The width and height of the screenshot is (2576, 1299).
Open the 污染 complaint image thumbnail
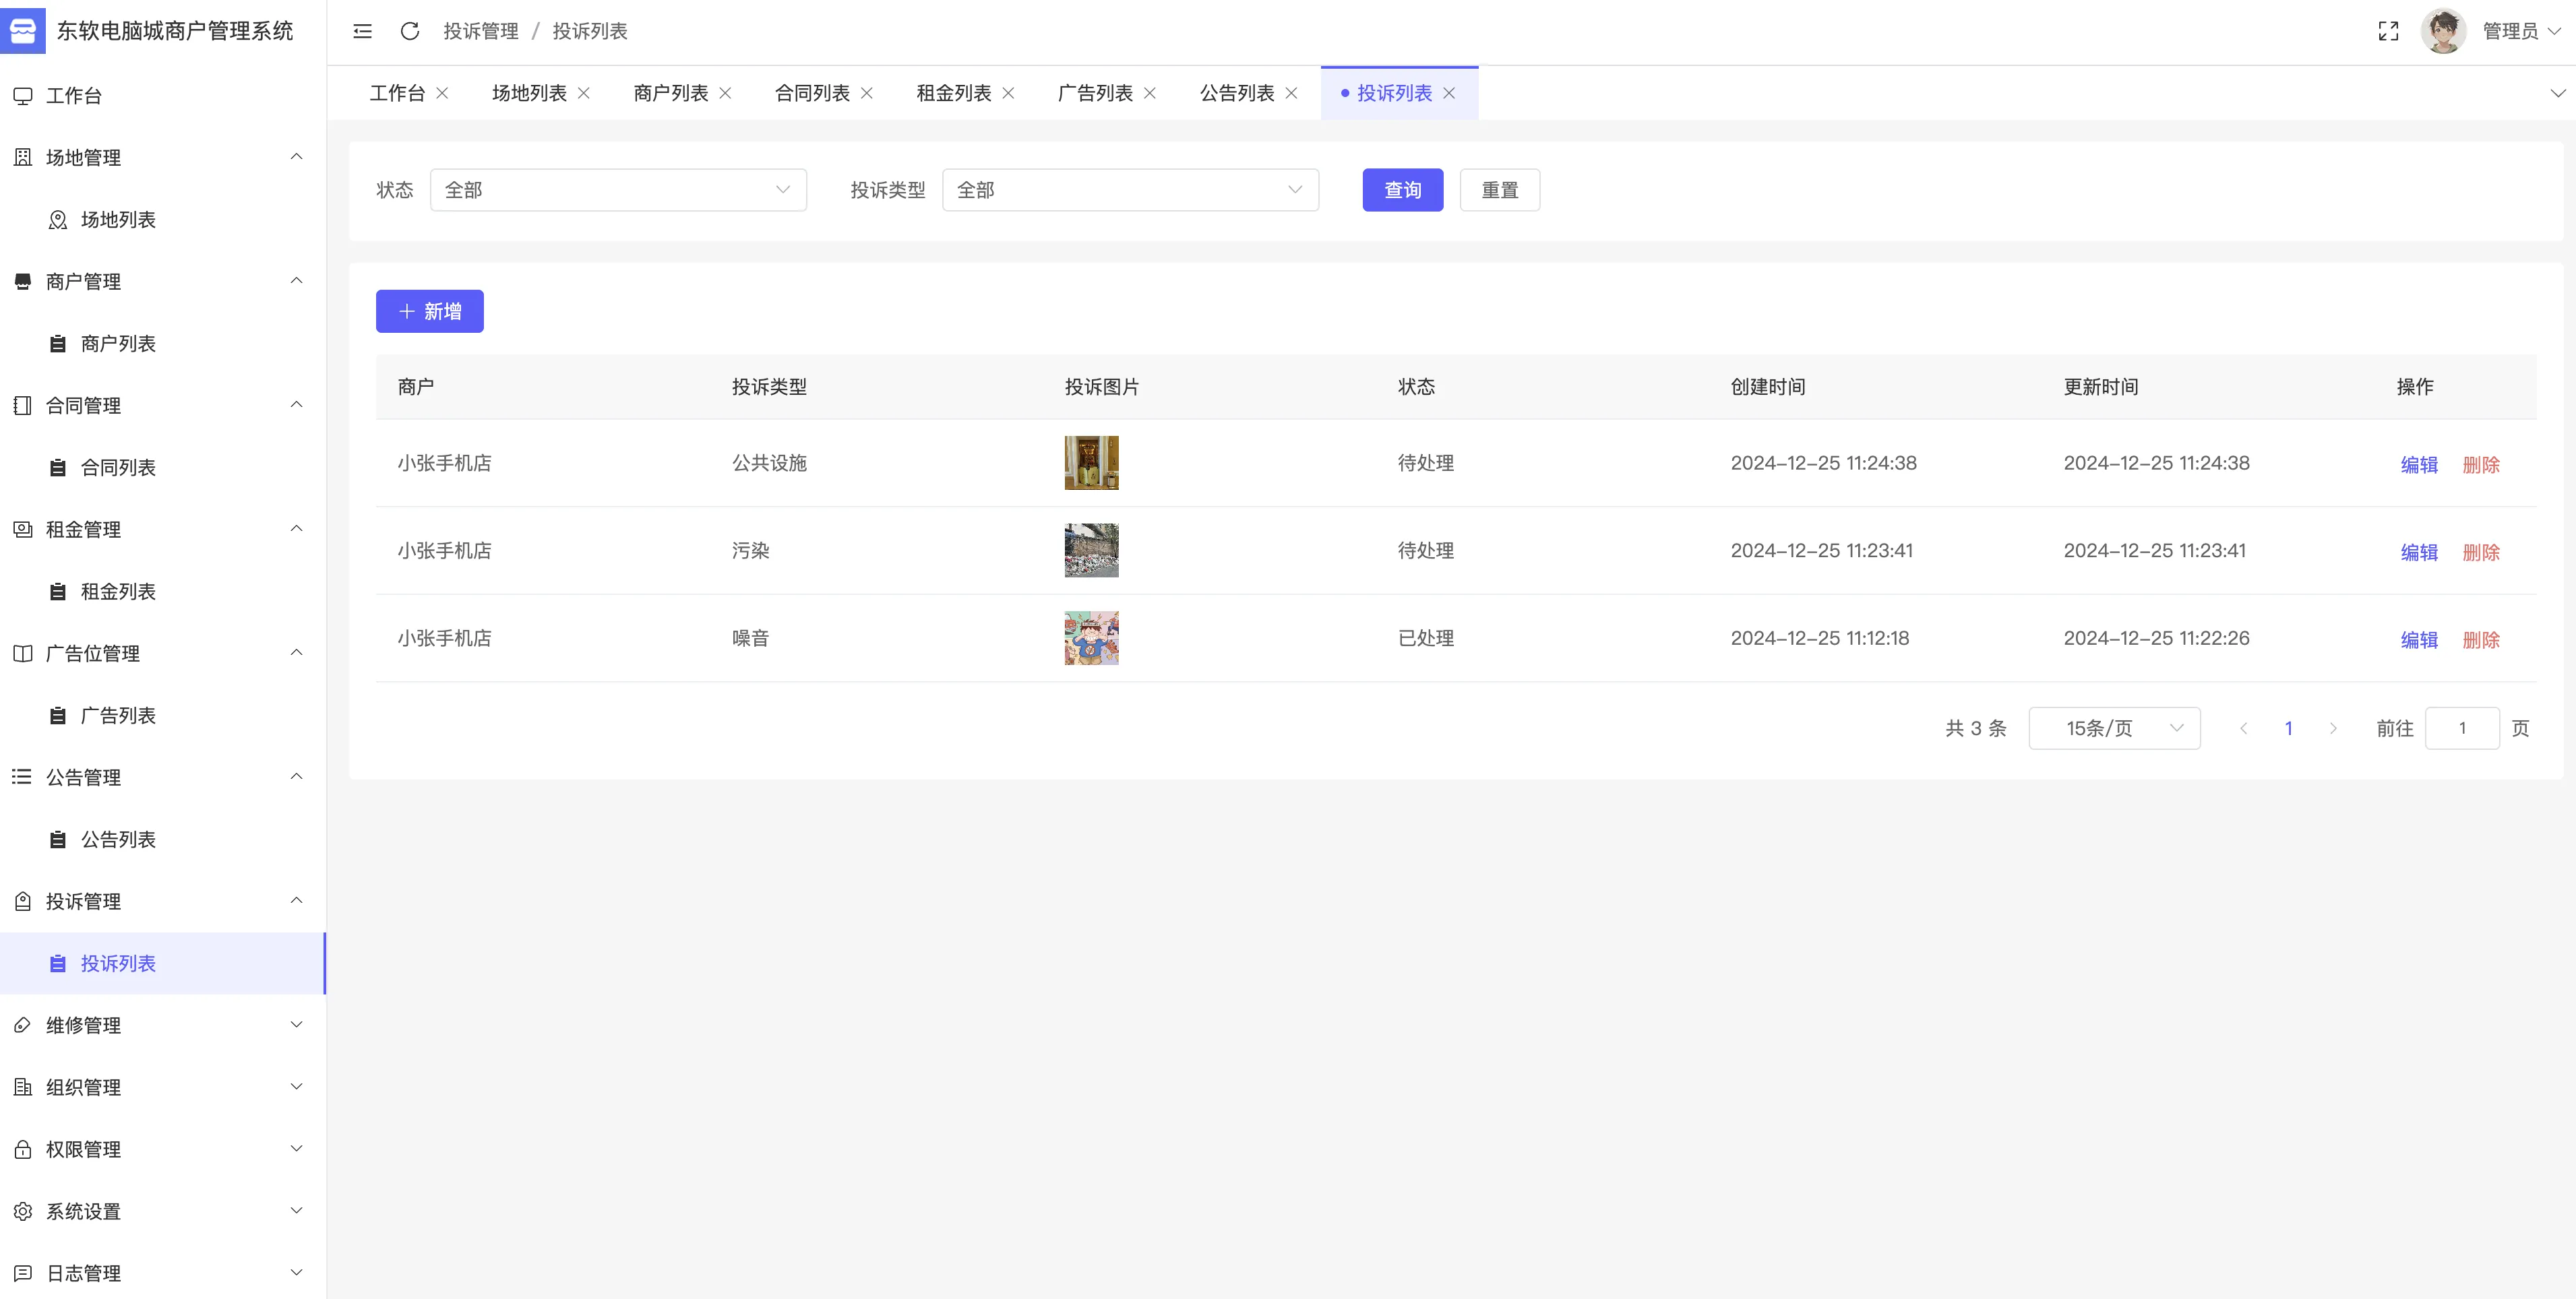click(x=1091, y=551)
